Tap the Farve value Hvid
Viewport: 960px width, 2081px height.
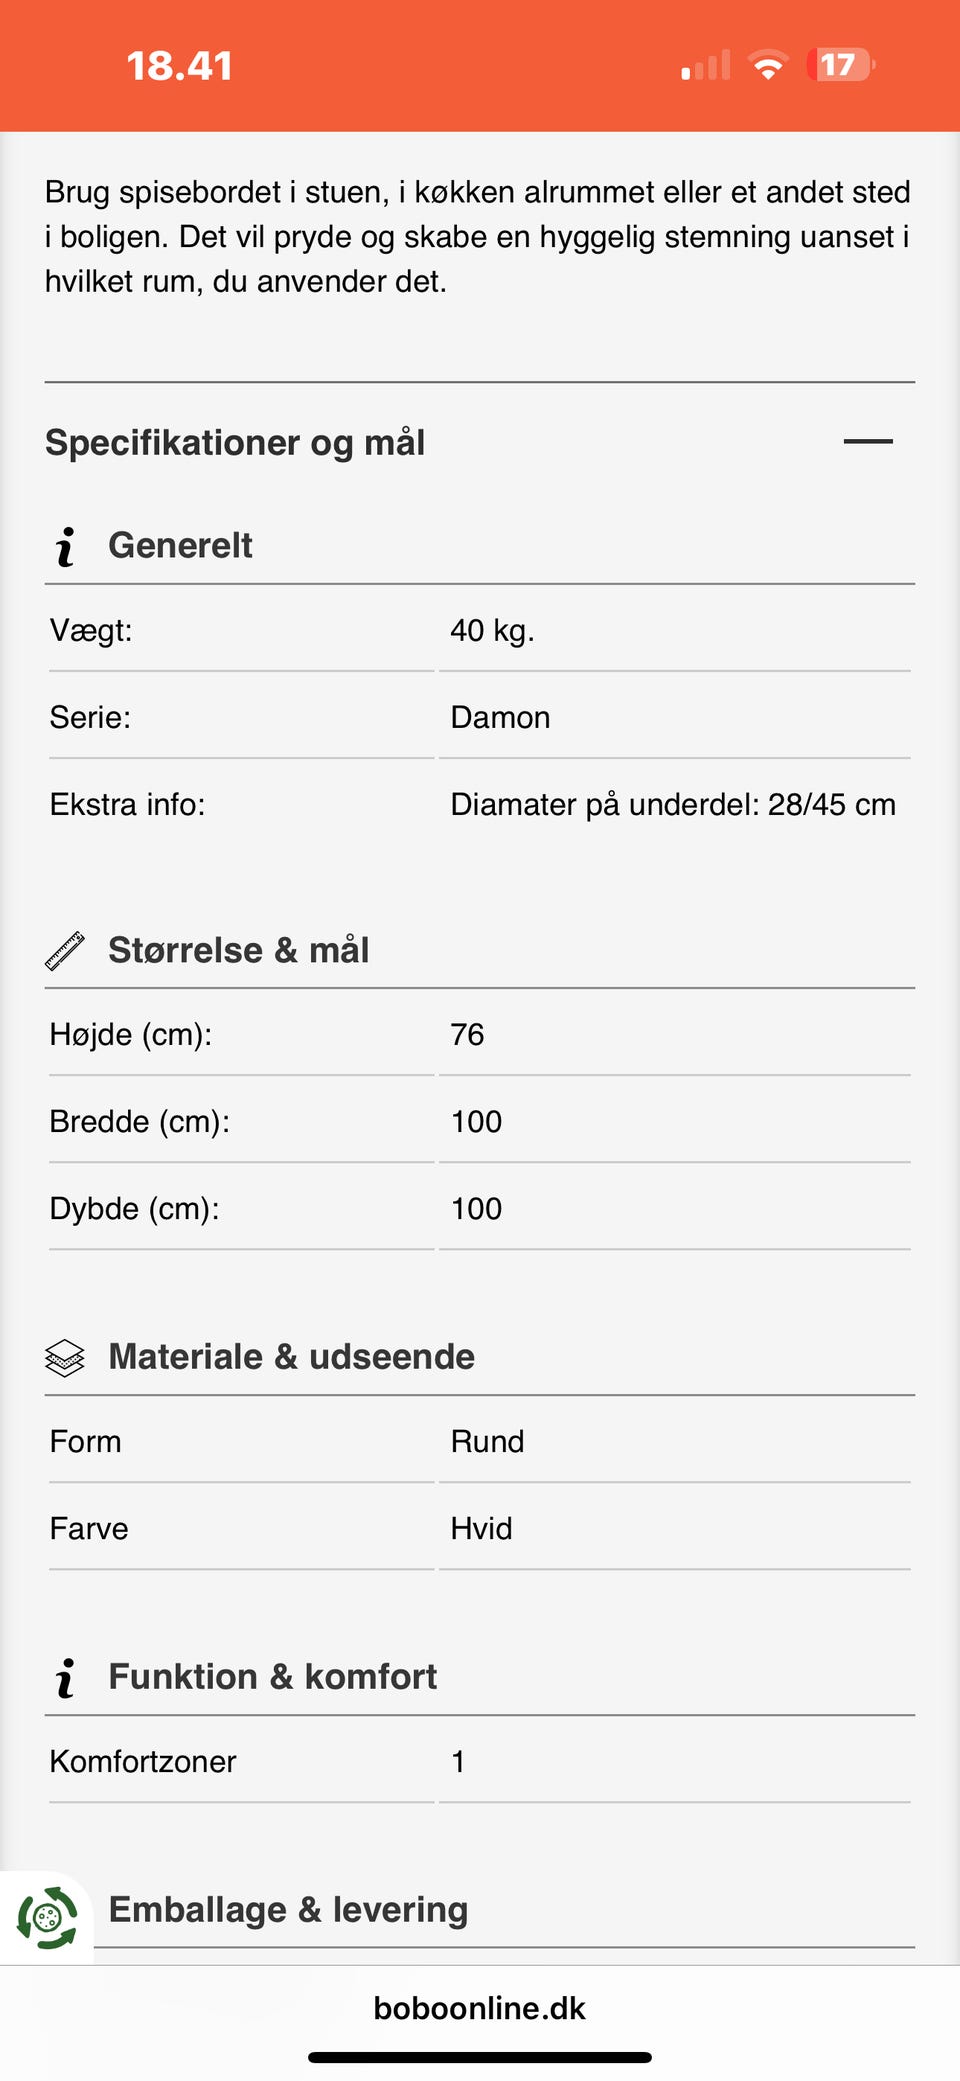(481, 1529)
